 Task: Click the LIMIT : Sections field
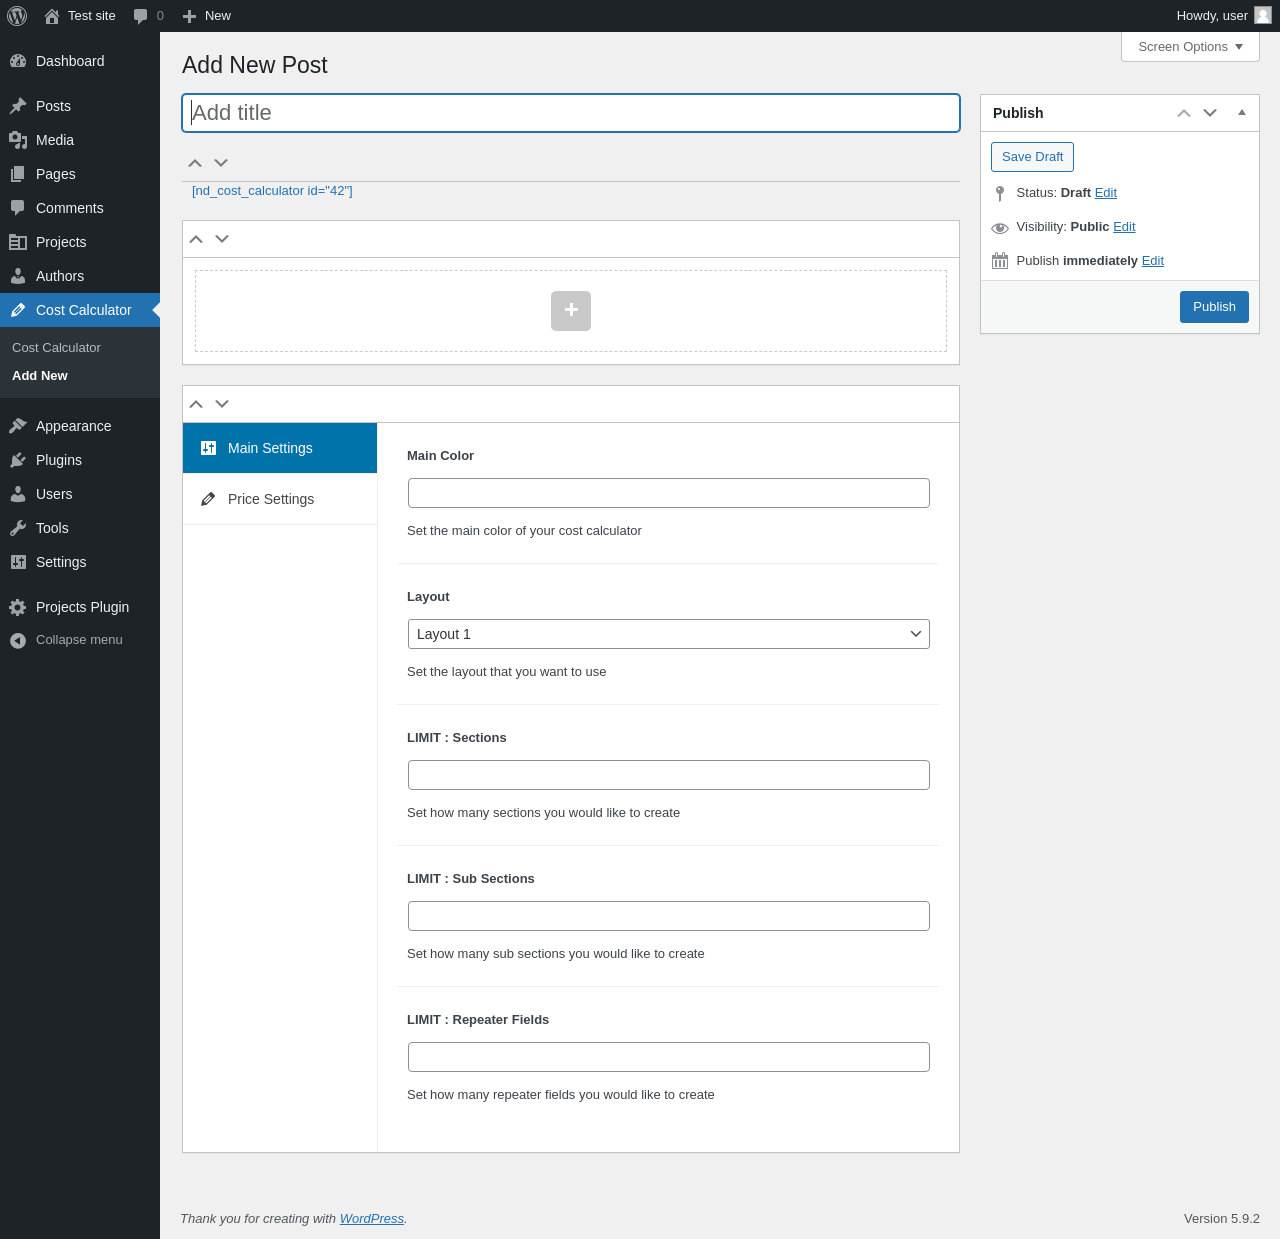pyautogui.click(x=669, y=775)
